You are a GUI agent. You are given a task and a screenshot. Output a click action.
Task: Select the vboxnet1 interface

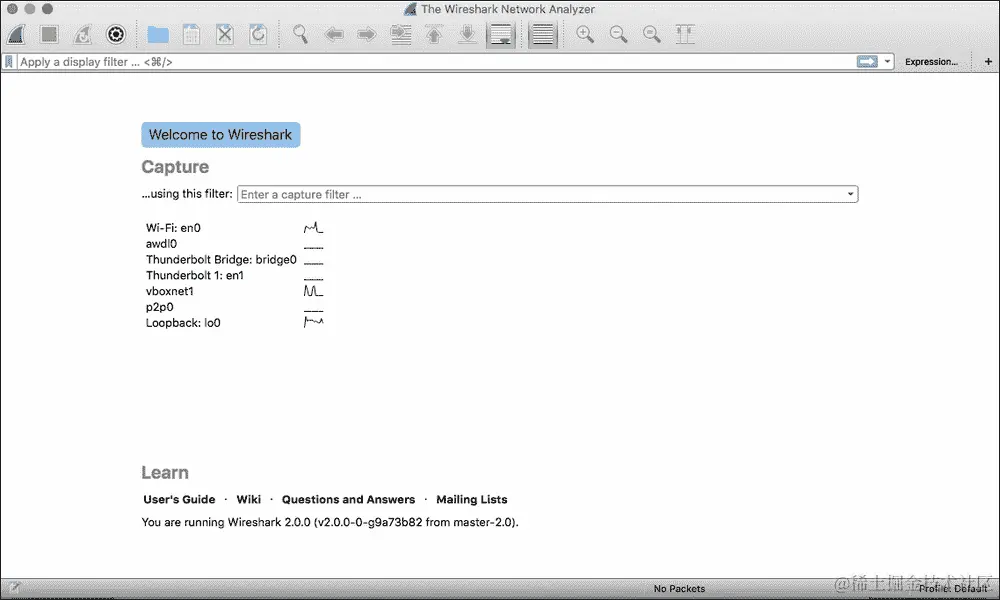pyautogui.click(x=170, y=291)
